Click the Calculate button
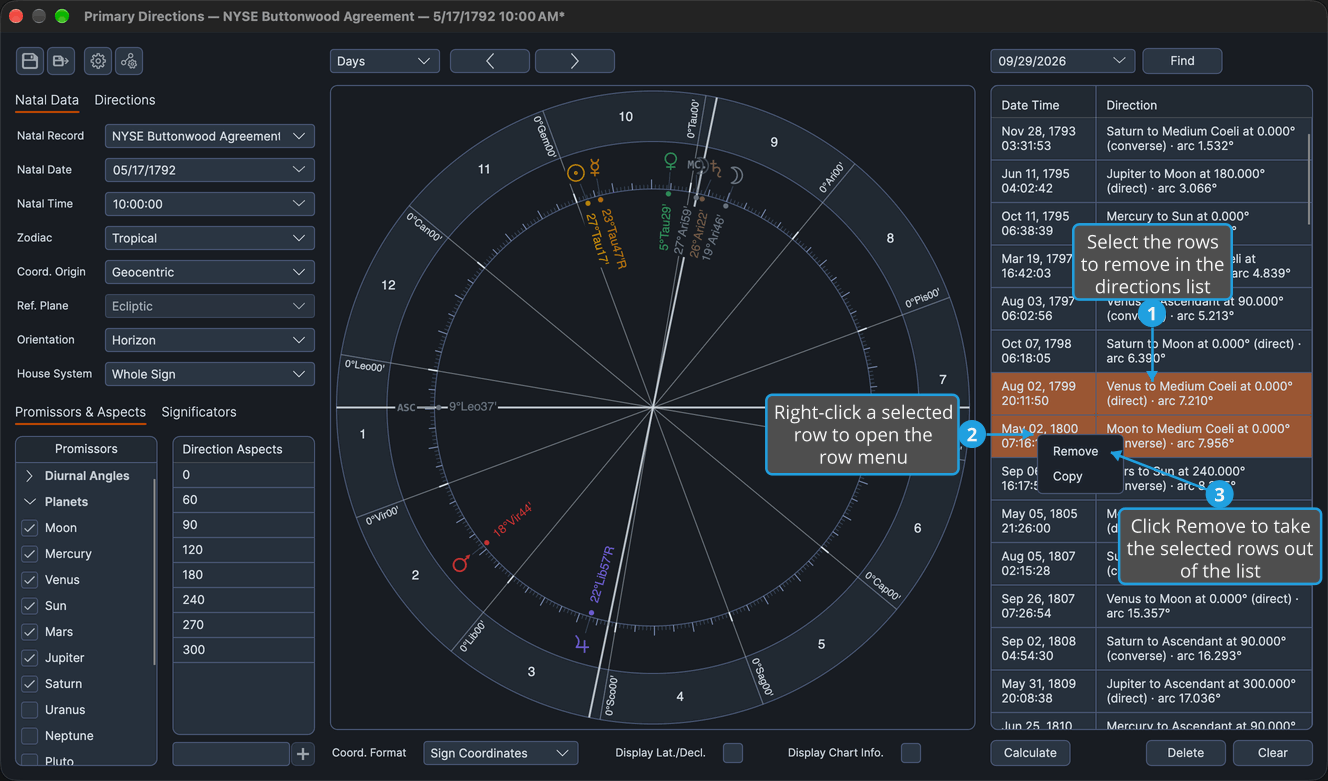 1030,753
